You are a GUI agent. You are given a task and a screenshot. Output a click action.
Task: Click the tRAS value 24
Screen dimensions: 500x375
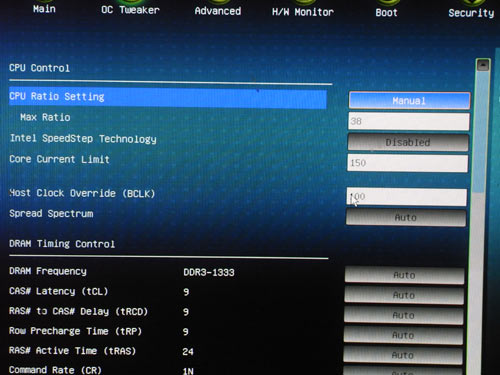pyautogui.click(x=188, y=352)
